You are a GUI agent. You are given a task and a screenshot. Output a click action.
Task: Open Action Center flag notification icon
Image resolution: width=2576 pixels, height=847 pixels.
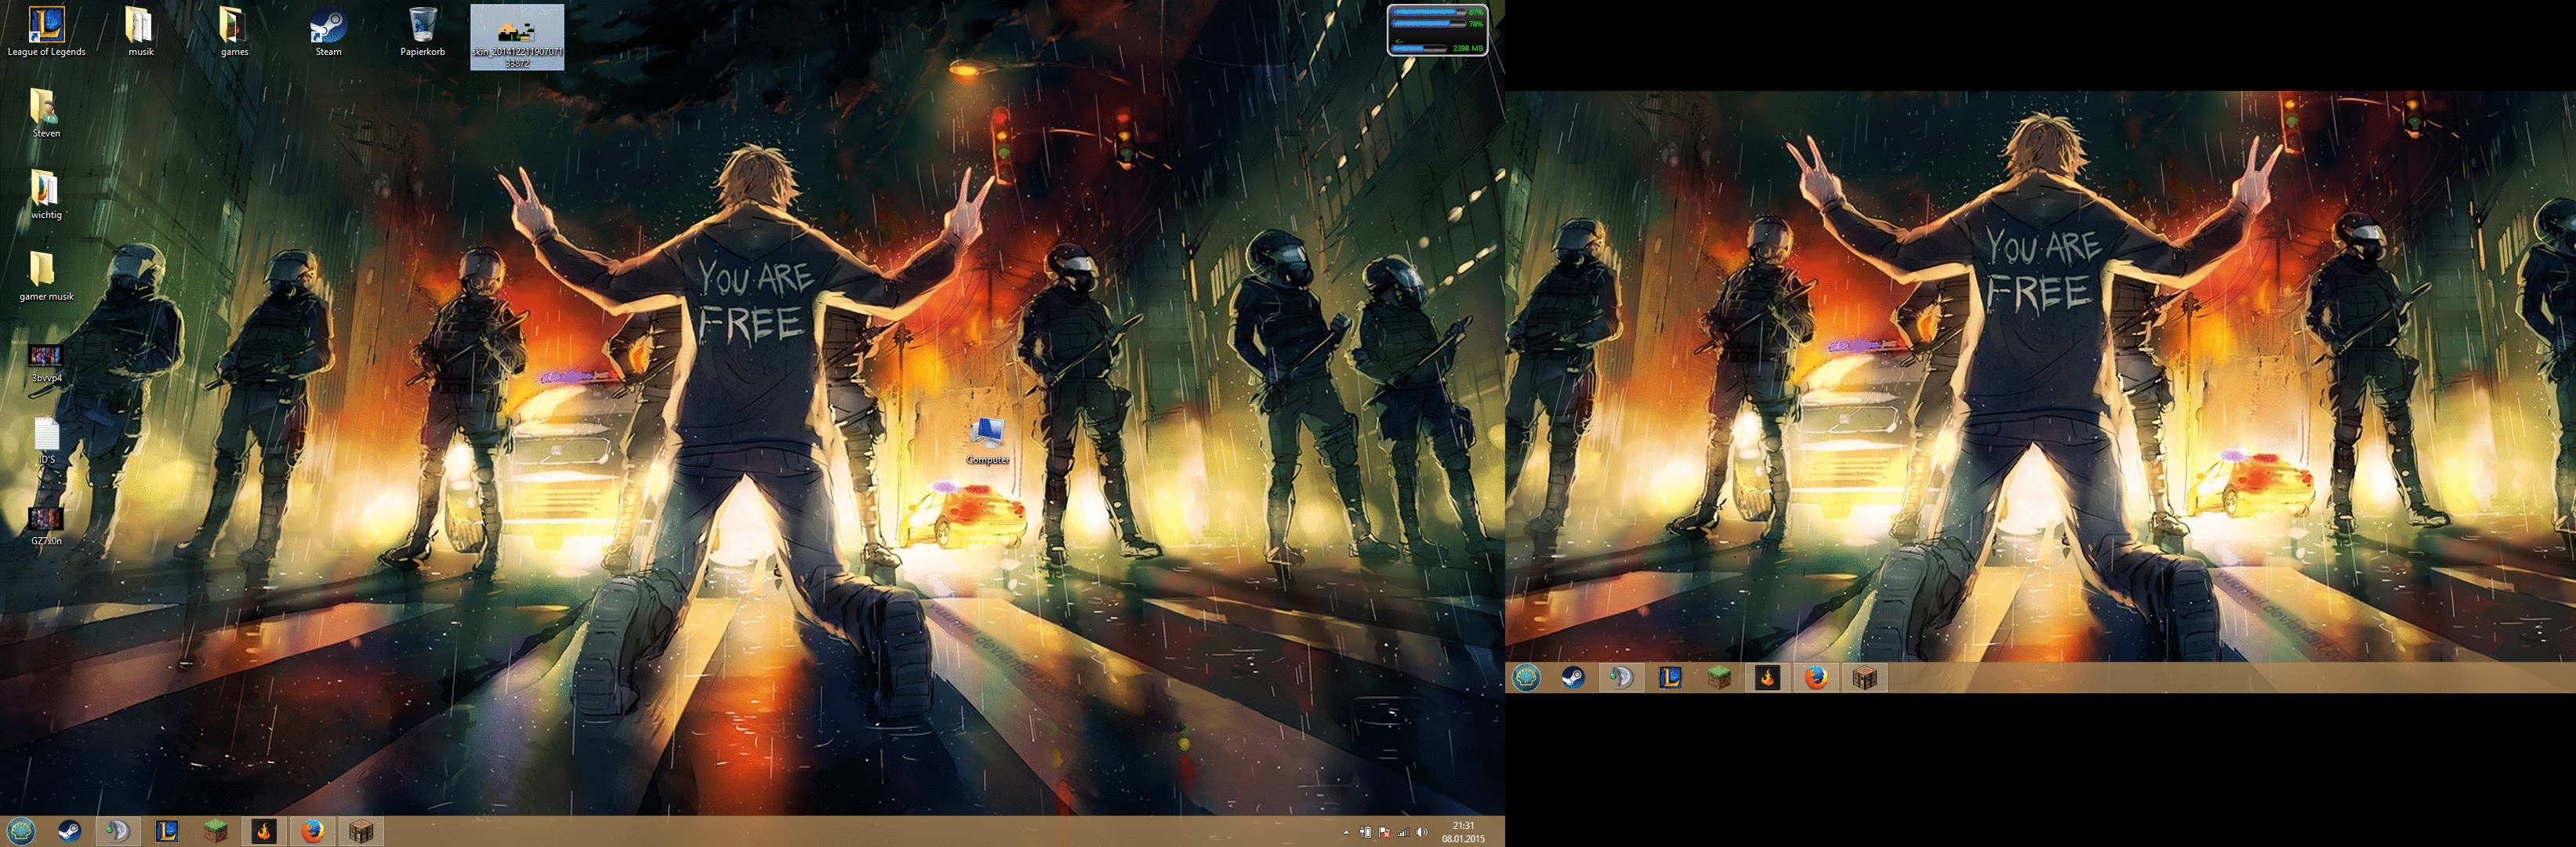tap(1385, 832)
